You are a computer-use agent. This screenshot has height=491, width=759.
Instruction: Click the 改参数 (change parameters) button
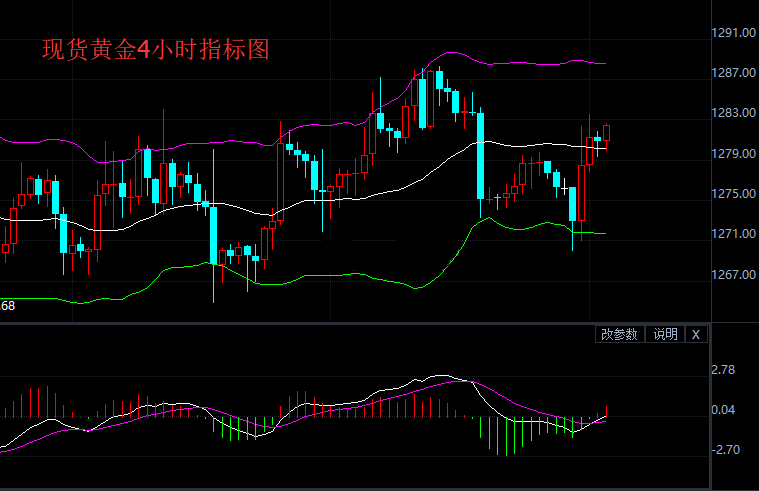(618, 334)
